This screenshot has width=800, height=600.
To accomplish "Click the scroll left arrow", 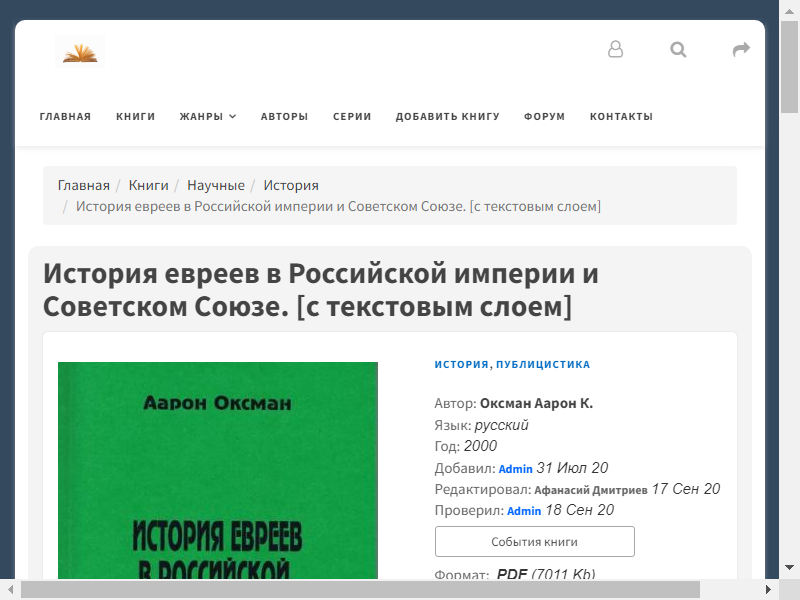I will point(10,590).
